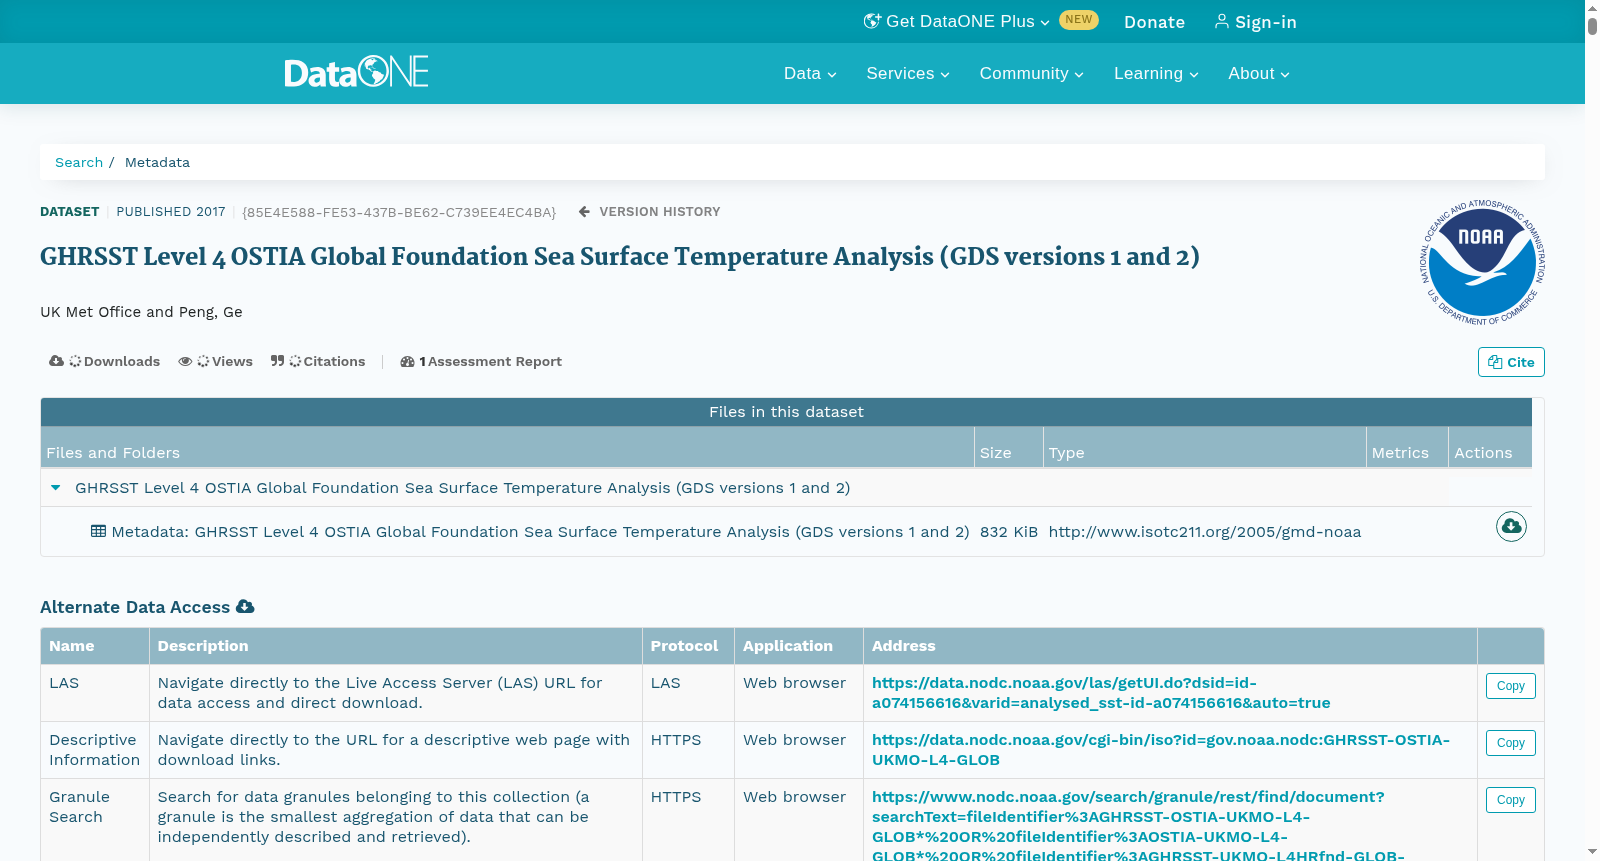1600x861 pixels.
Task: Click the Alternate Data Access download icon
Action: pyautogui.click(x=245, y=607)
